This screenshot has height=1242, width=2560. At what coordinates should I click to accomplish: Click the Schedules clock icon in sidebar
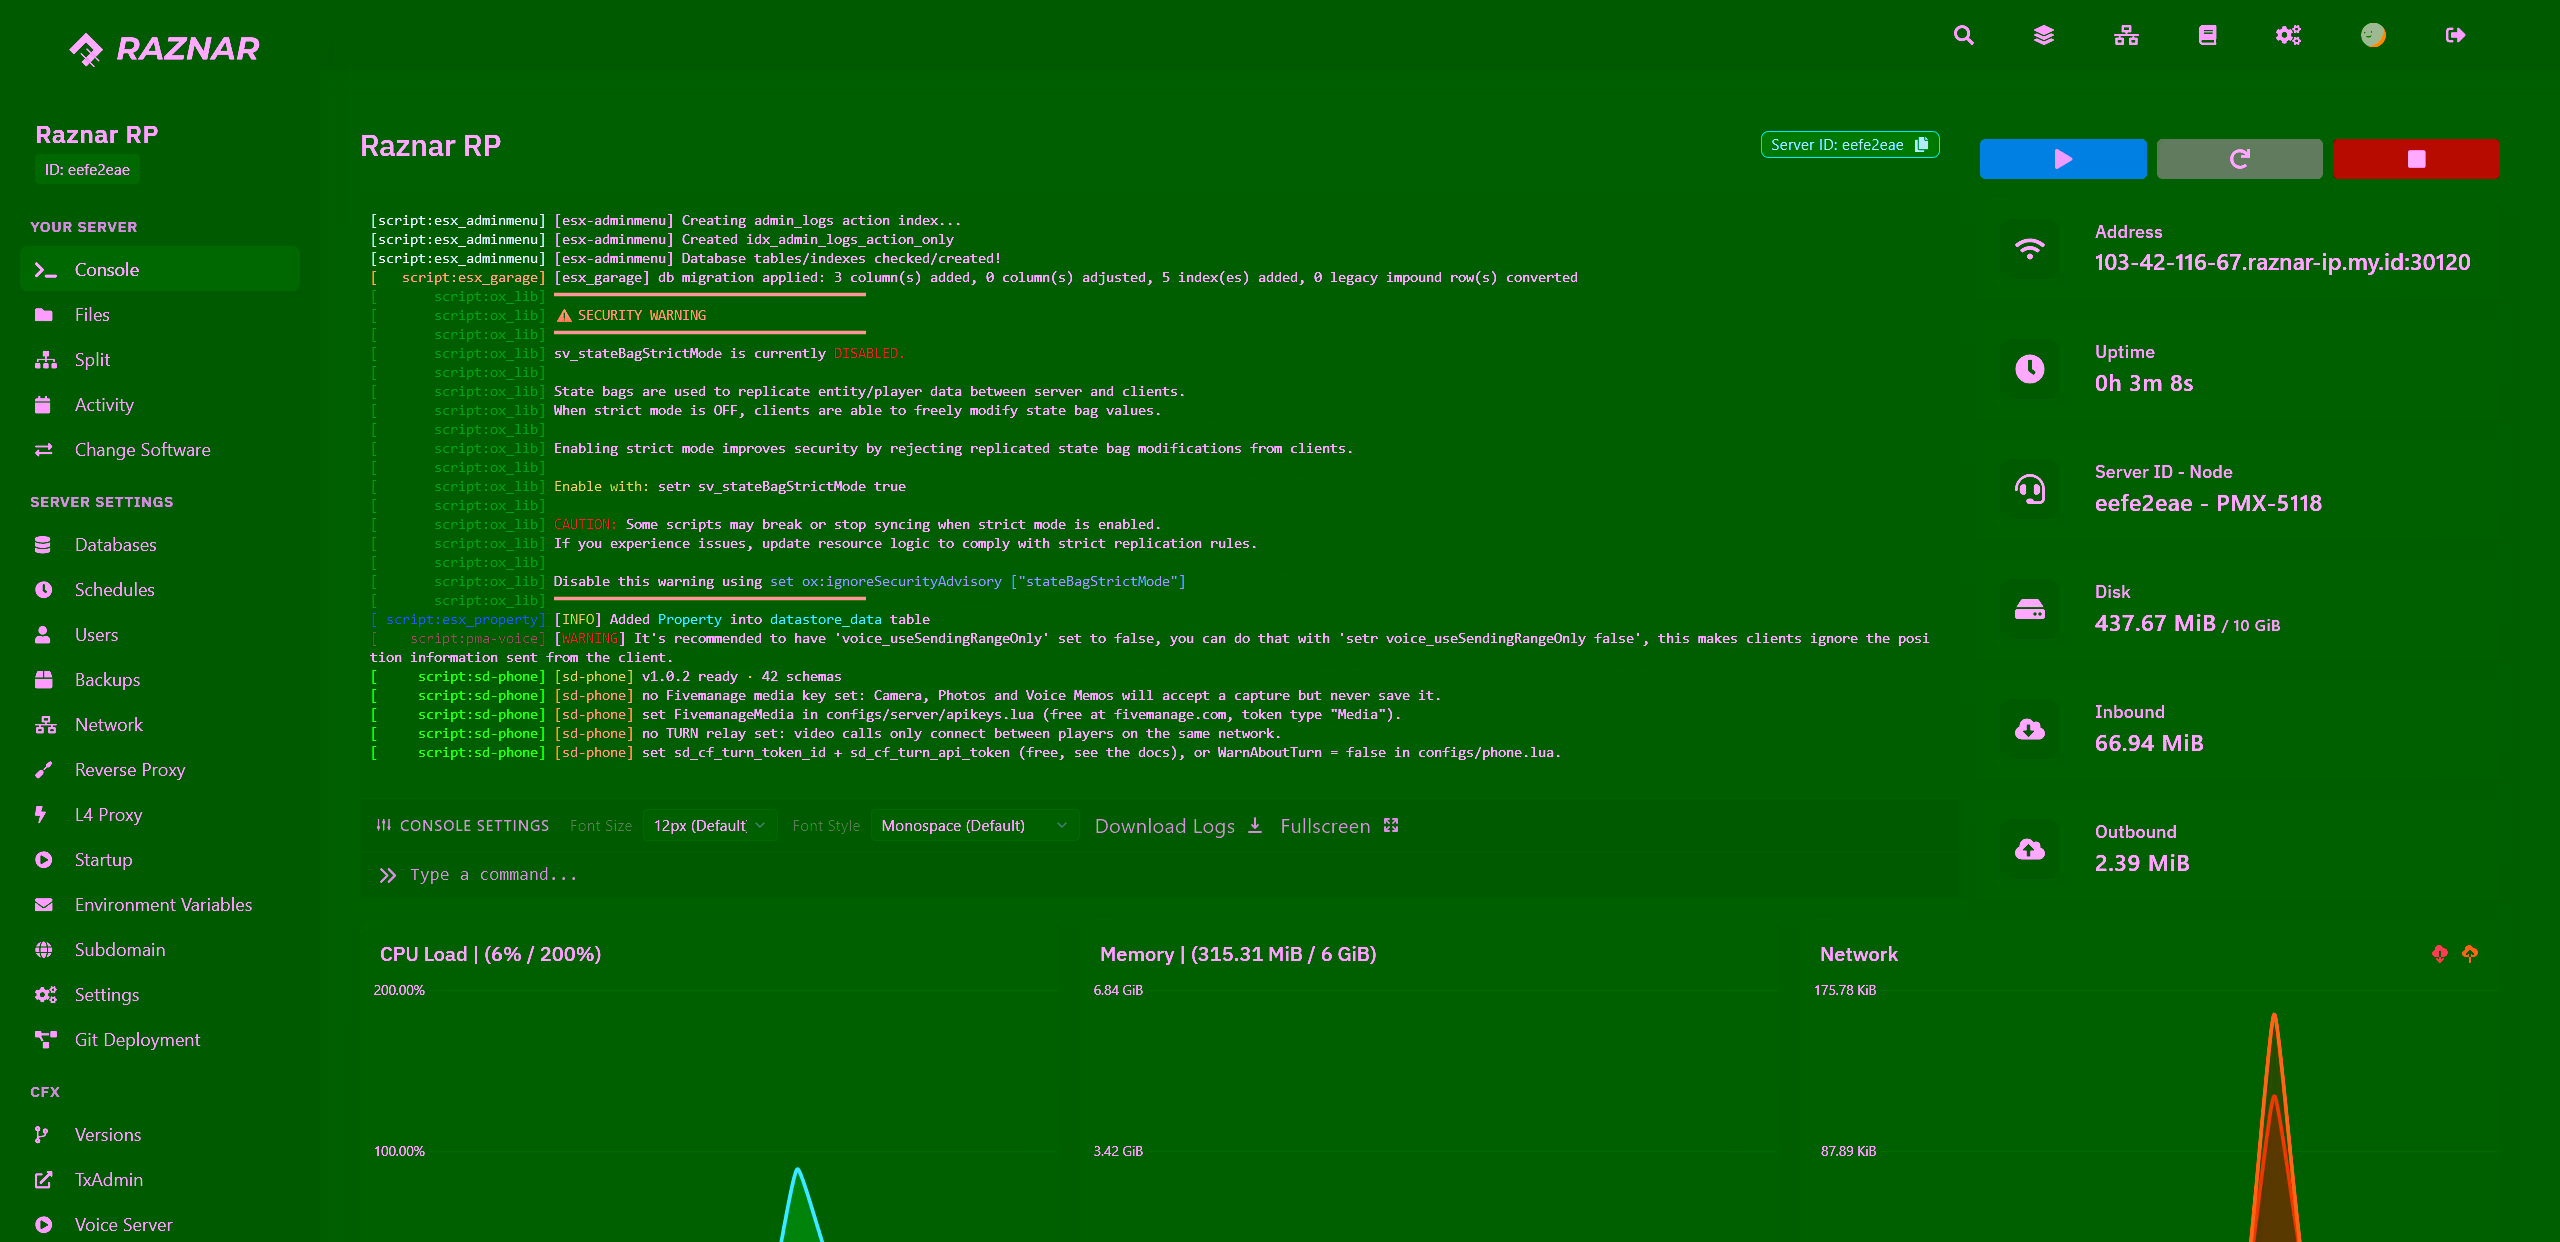43,590
